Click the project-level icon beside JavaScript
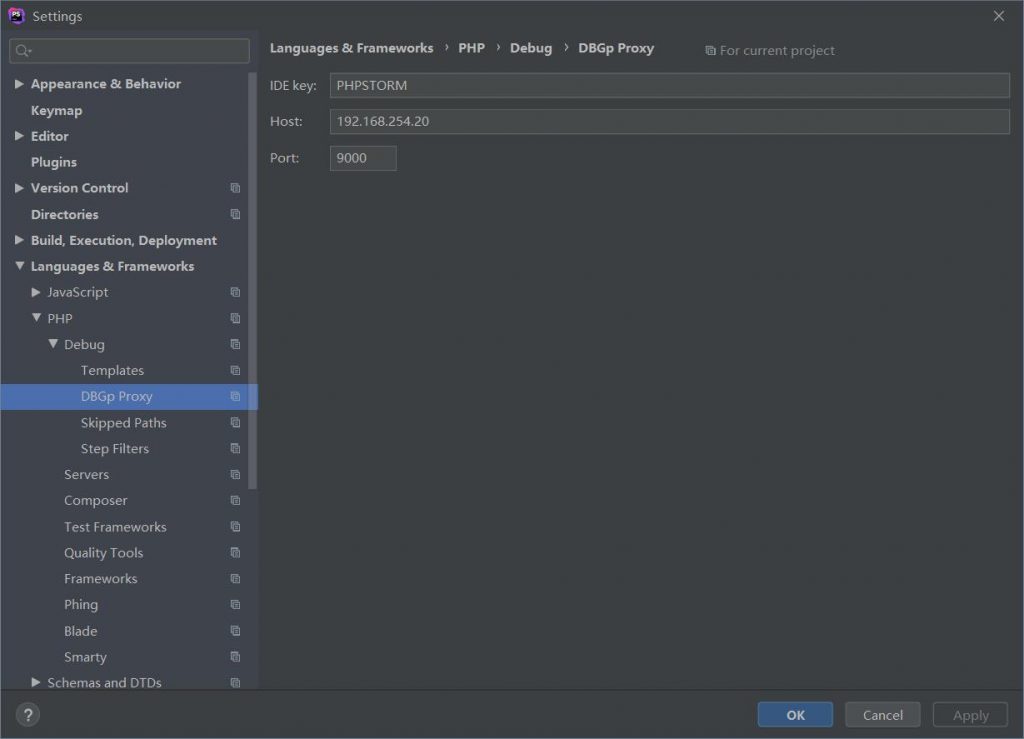The image size is (1024, 739). click(x=235, y=292)
